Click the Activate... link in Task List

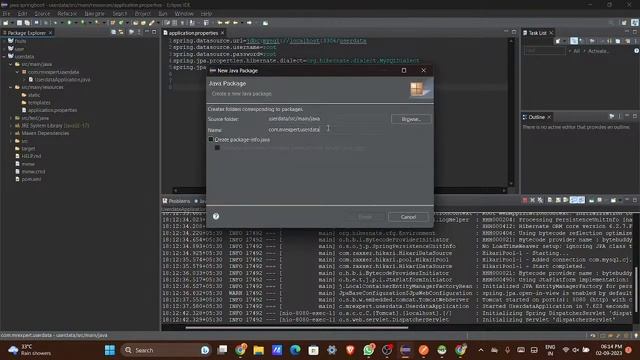coord(598,51)
